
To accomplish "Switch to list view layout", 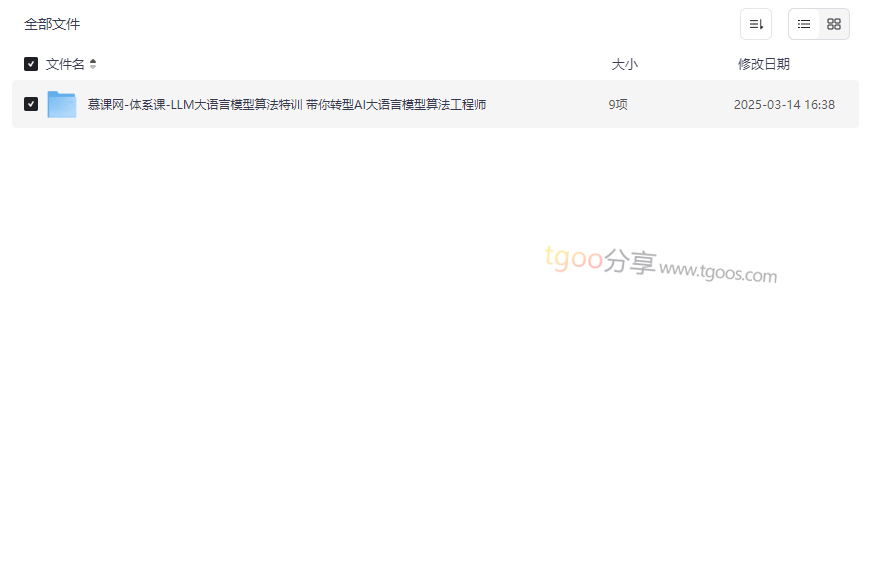I will (804, 24).
